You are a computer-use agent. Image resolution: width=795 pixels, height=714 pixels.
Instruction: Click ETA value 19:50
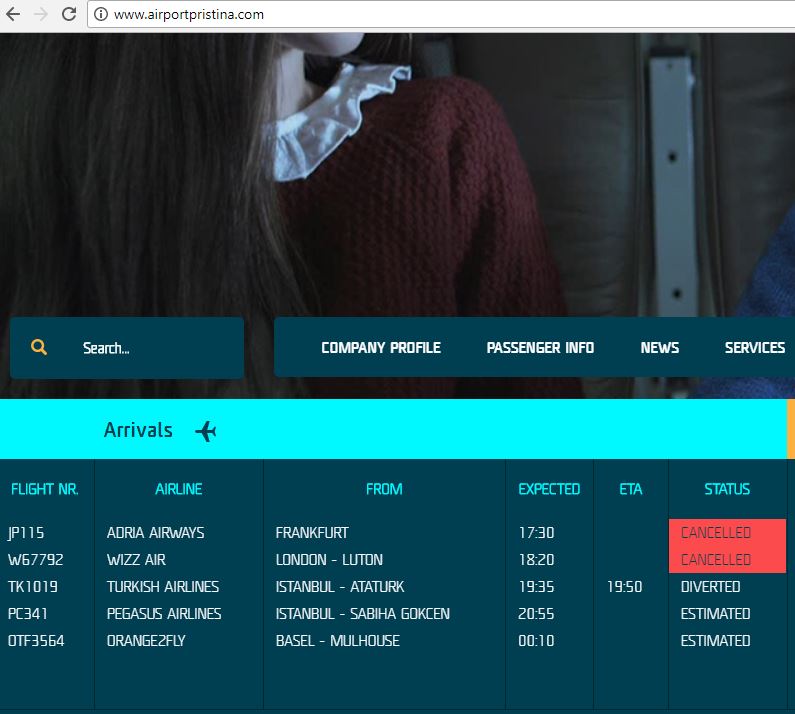point(625,587)
